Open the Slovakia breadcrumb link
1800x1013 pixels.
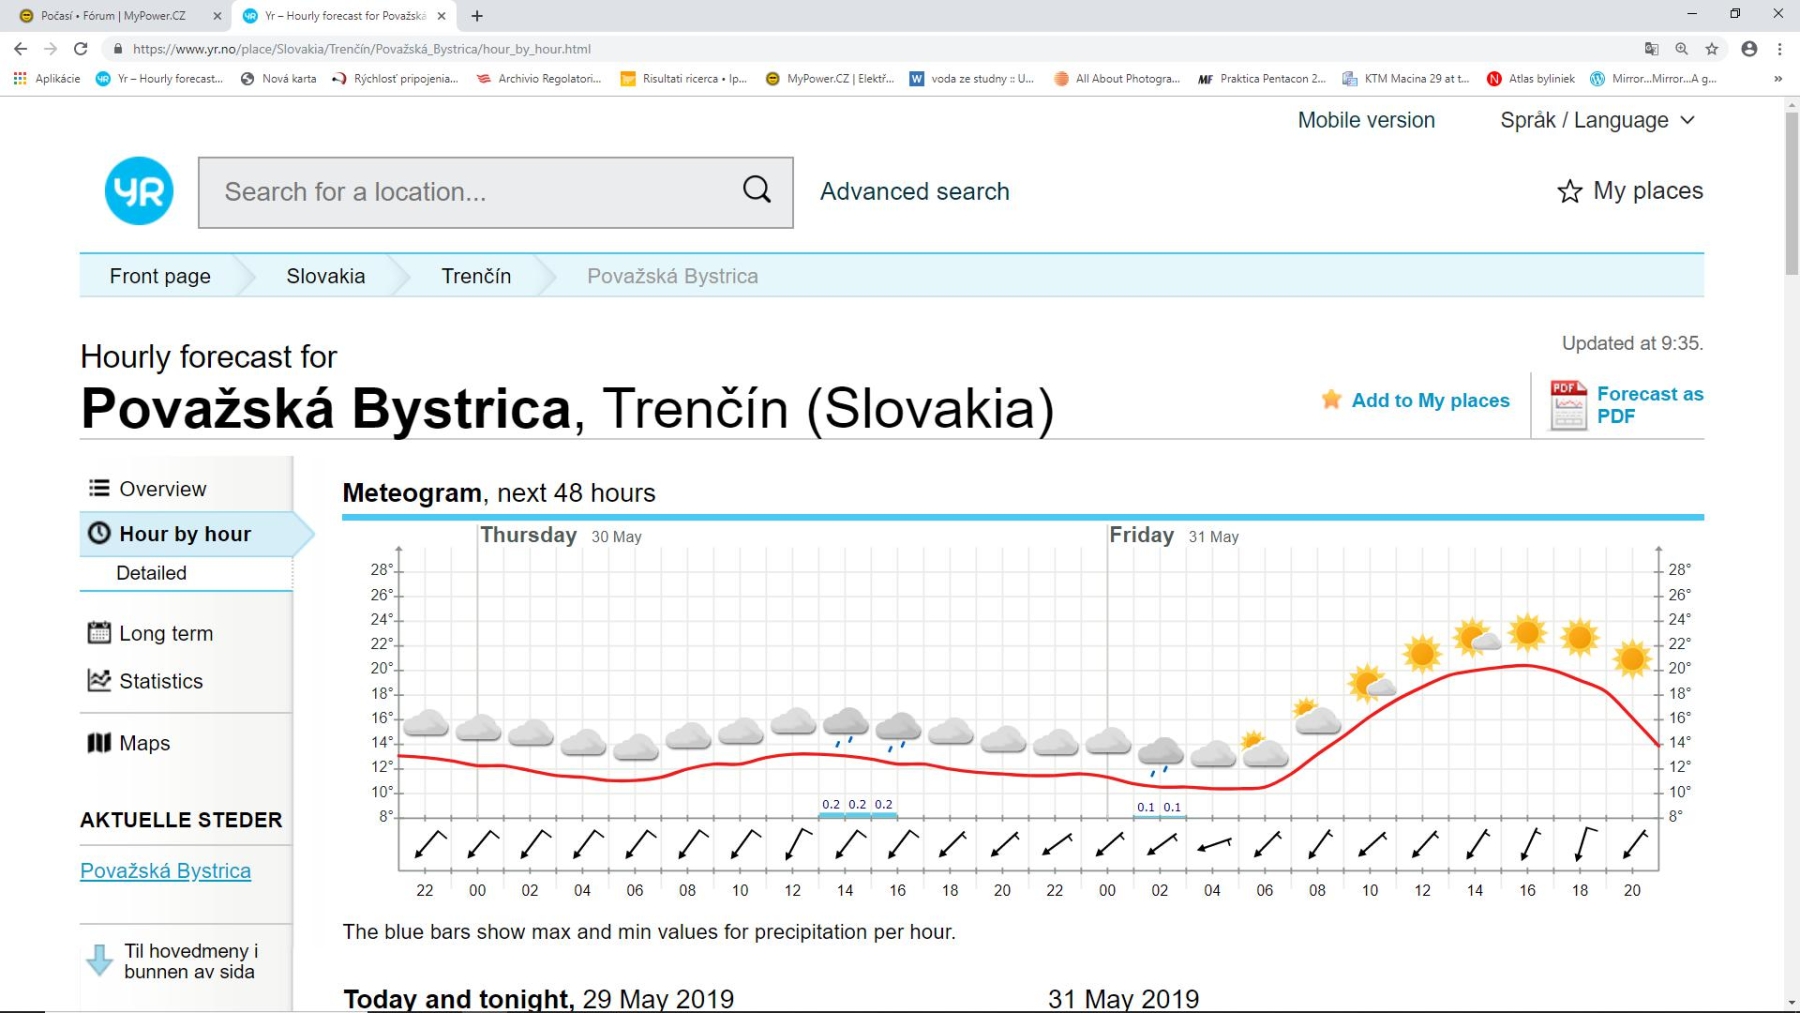pyautogui.click(x=326, y=276)
